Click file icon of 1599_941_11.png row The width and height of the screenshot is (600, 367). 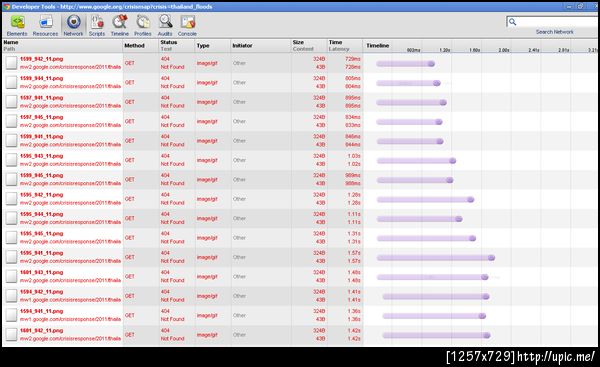[x=11, y=140]
